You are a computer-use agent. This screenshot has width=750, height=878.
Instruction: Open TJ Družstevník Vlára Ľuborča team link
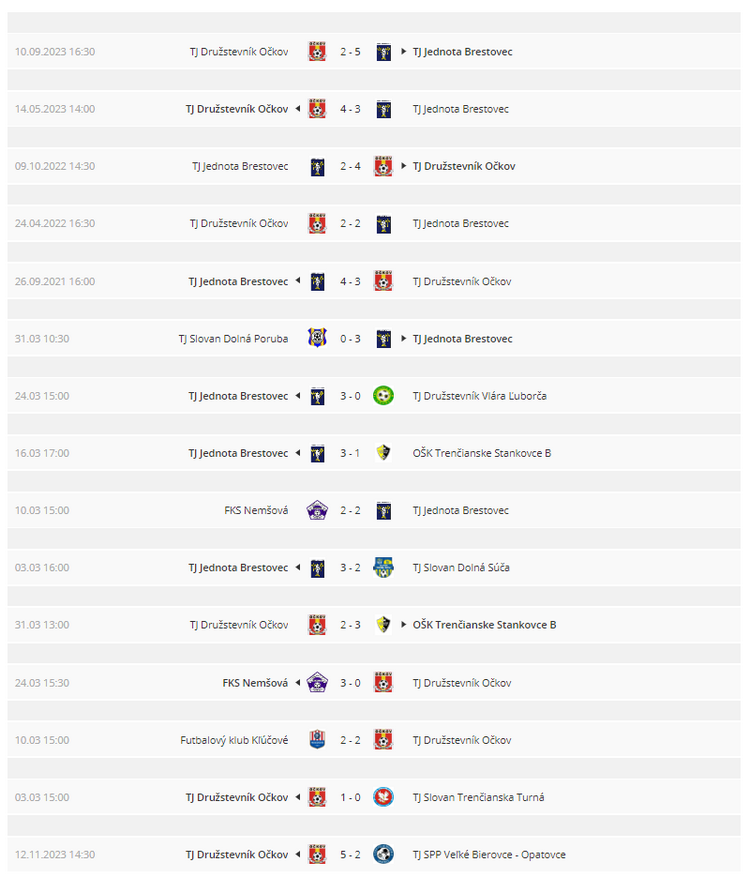pyautogui.click(x=479, y=396)
